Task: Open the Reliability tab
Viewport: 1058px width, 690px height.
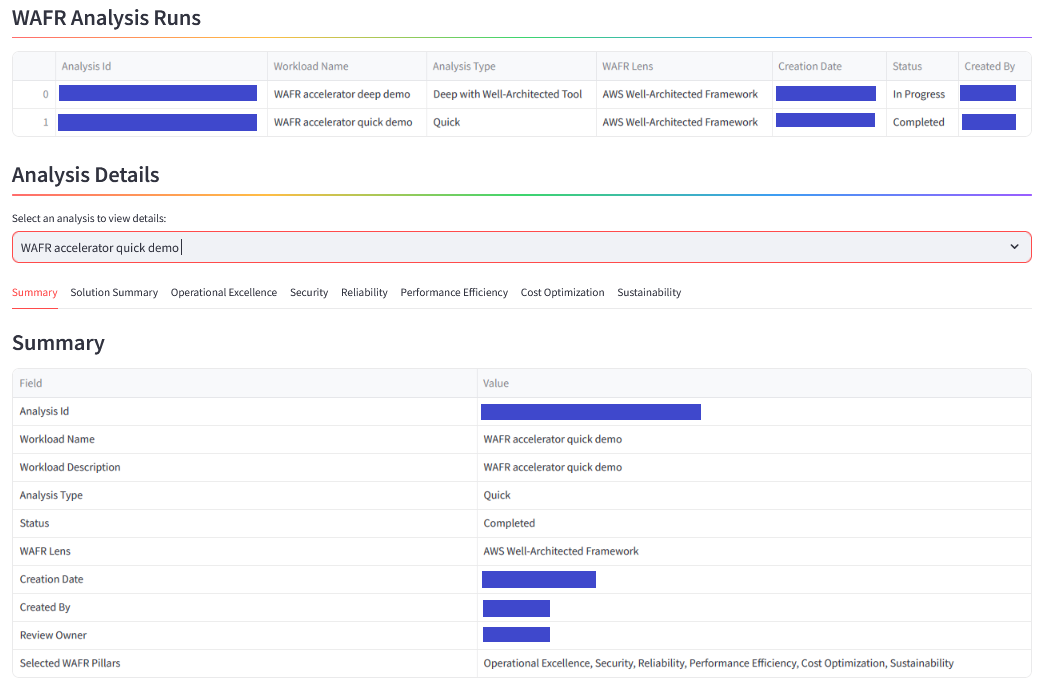Action: pyautogui.click(x=364, y=292)
